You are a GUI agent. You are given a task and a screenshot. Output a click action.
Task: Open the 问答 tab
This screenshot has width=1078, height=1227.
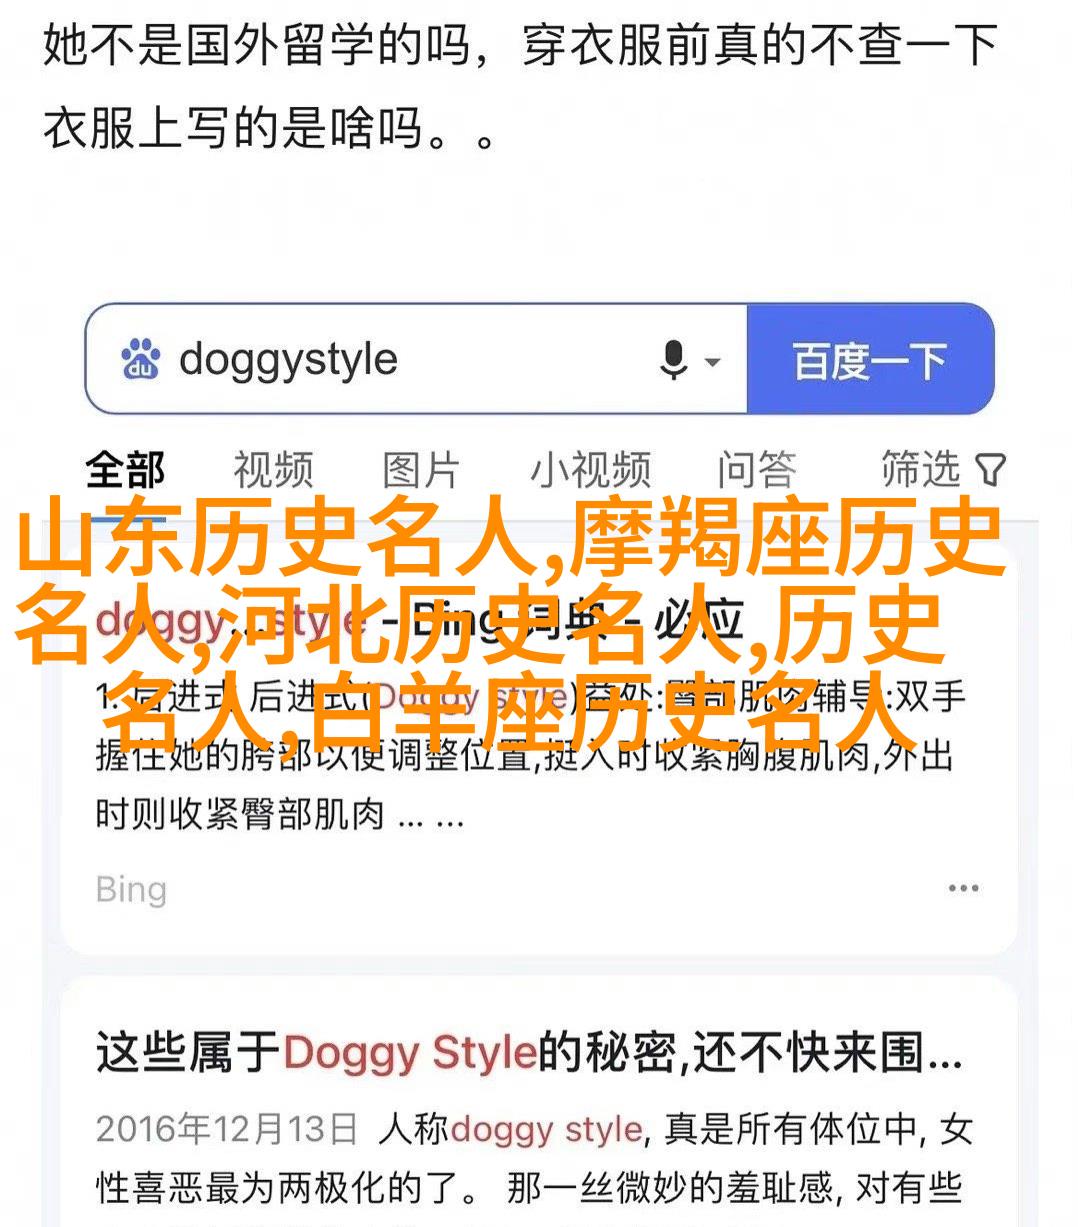757,470
